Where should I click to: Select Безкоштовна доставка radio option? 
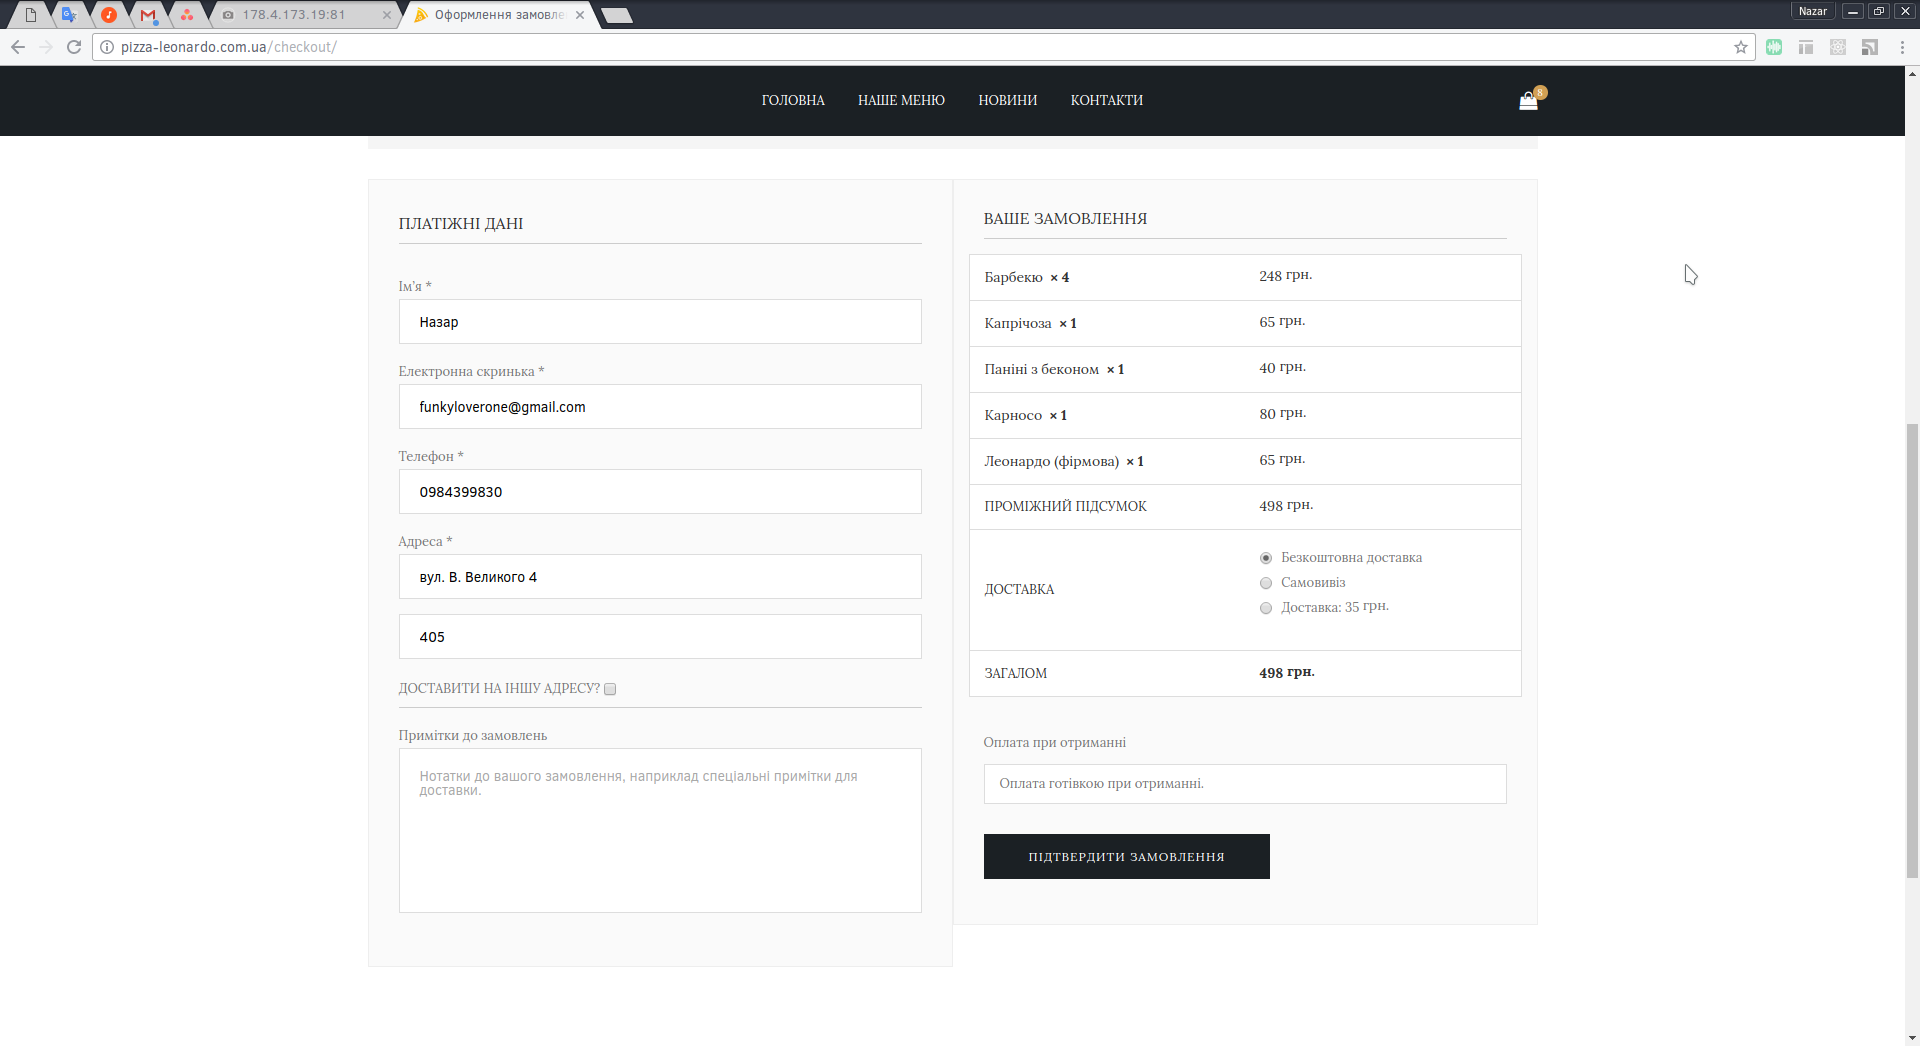pos(1266,558)
